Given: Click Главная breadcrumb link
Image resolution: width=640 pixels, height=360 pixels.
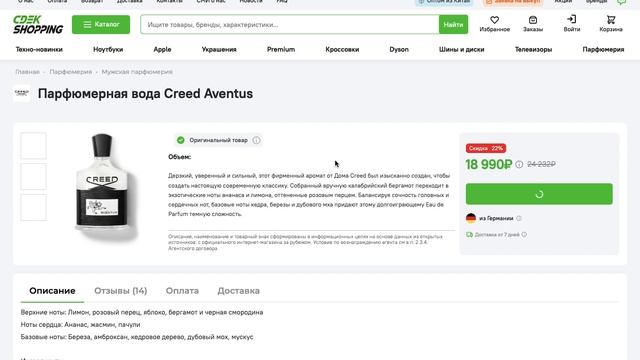Looking at the screenshot, I should (x=27, y=72).
